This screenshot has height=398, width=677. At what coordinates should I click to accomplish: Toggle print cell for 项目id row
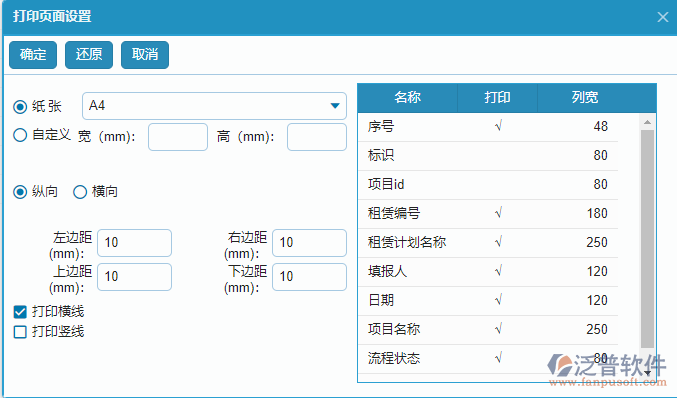pos(498,184)
